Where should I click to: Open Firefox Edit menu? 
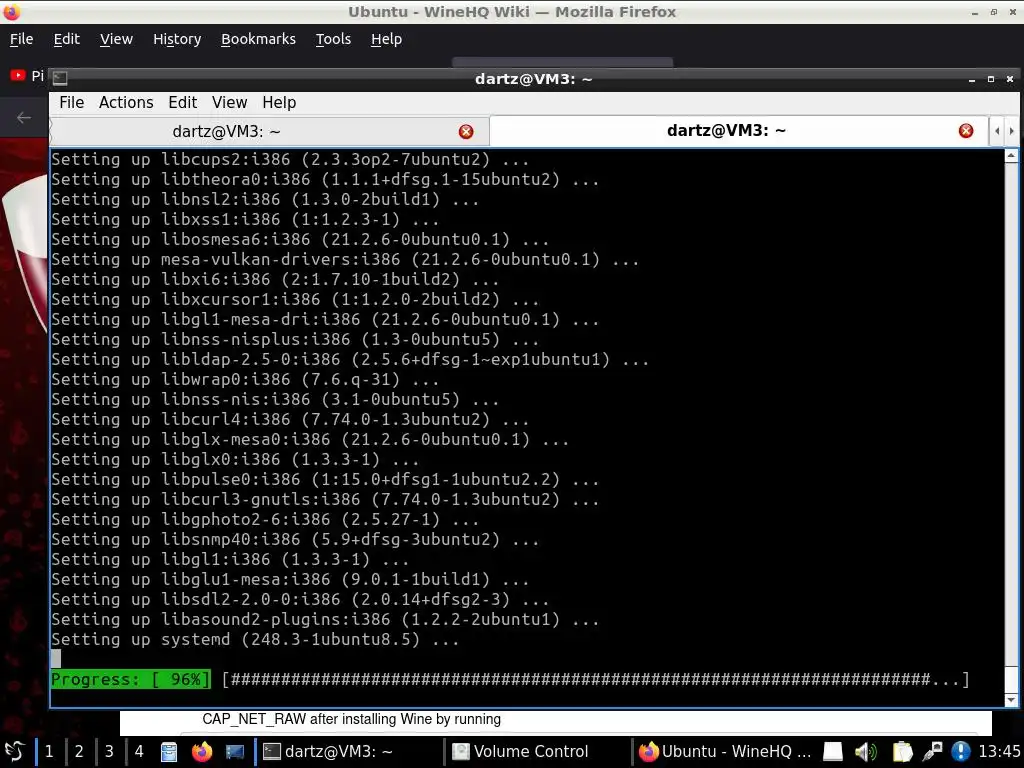(x=67, y=39)
